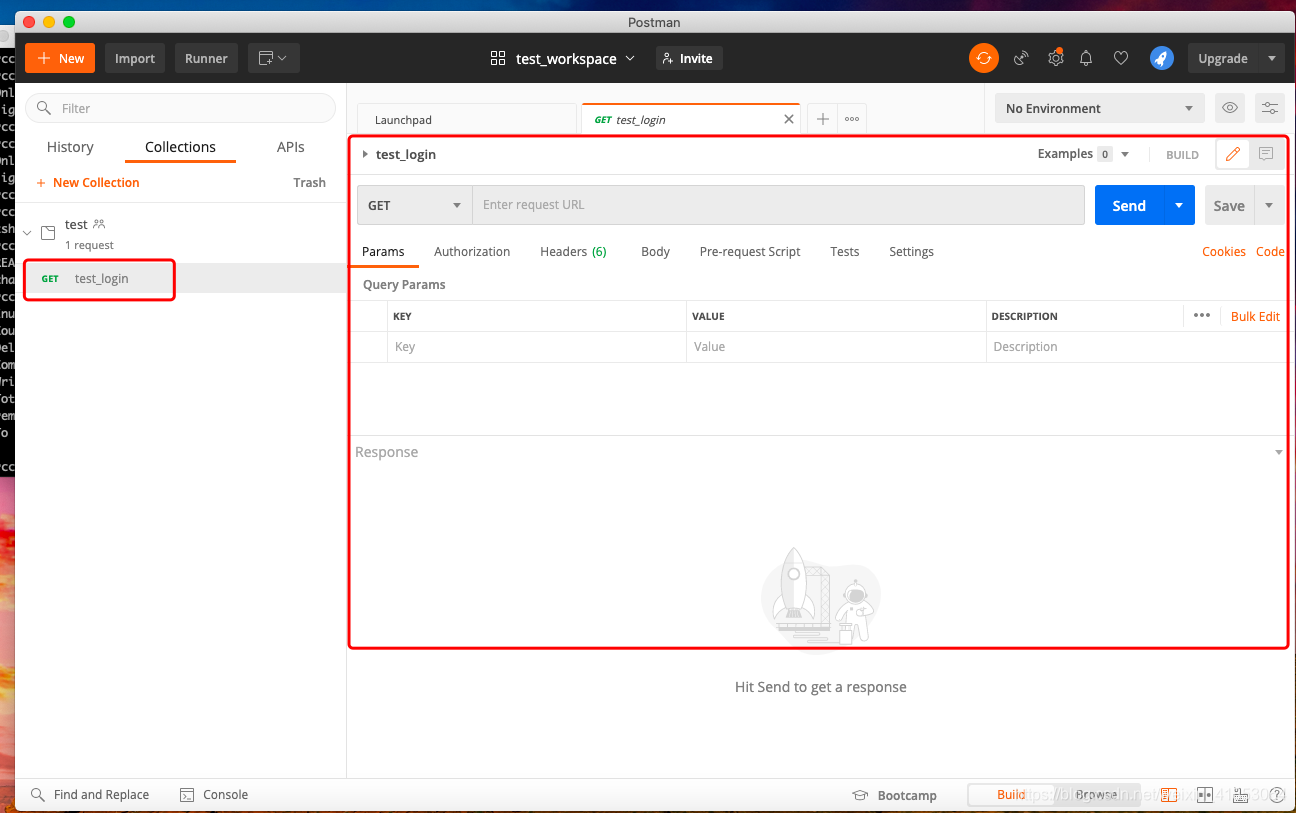
Task: Open the Runner
Action: tap(206, 58)
